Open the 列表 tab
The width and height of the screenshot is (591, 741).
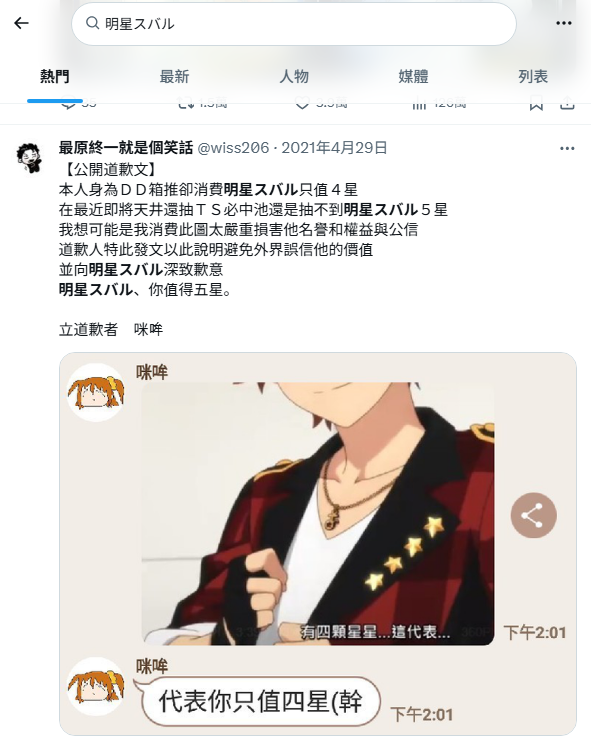(x=533, y=77)
